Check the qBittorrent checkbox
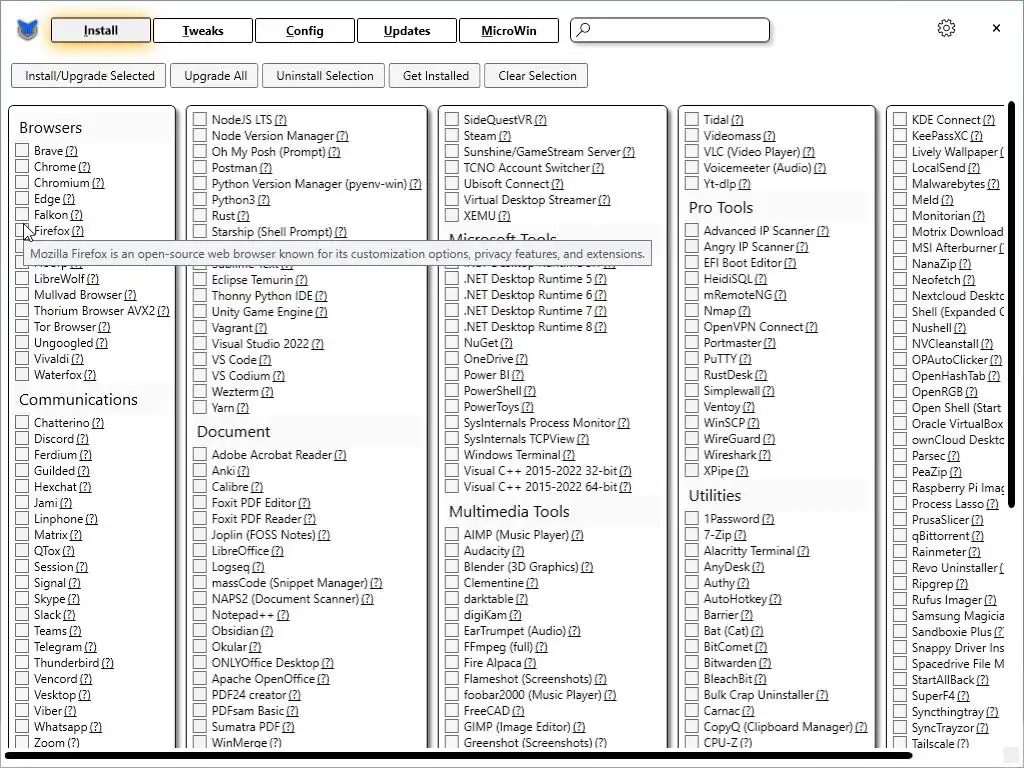 [x=900, y=536]
